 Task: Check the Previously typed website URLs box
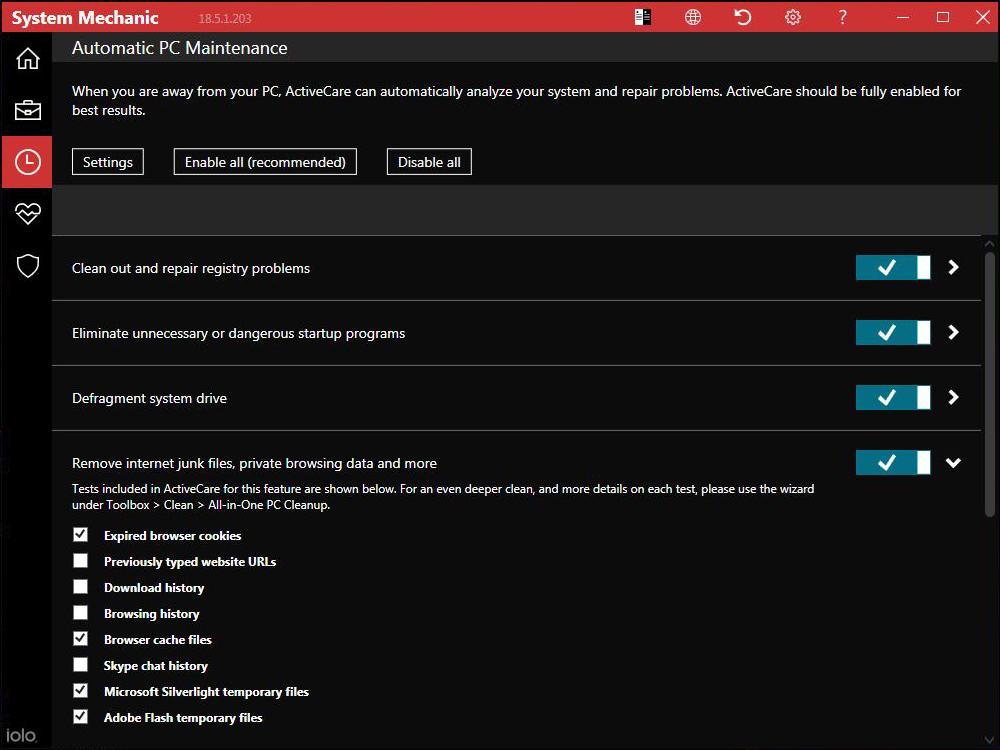tap(80, 561)
